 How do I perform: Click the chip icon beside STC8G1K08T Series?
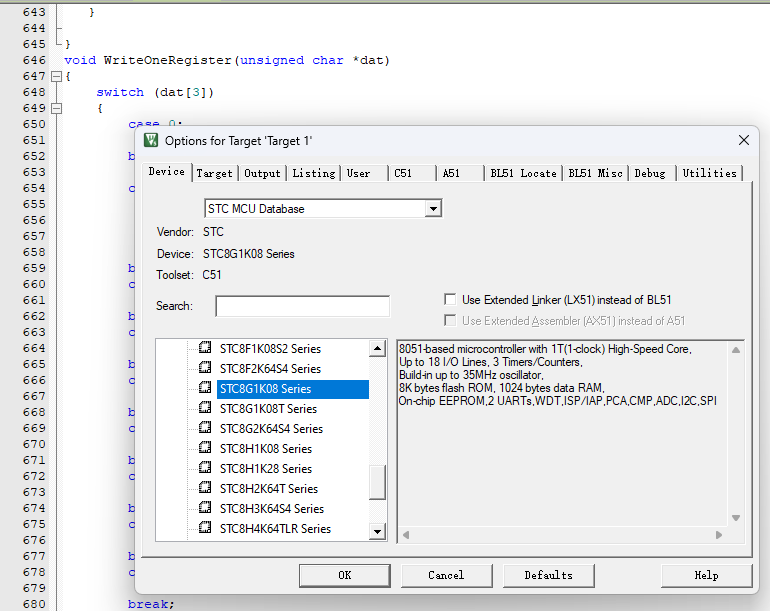(x=205, y=408)
